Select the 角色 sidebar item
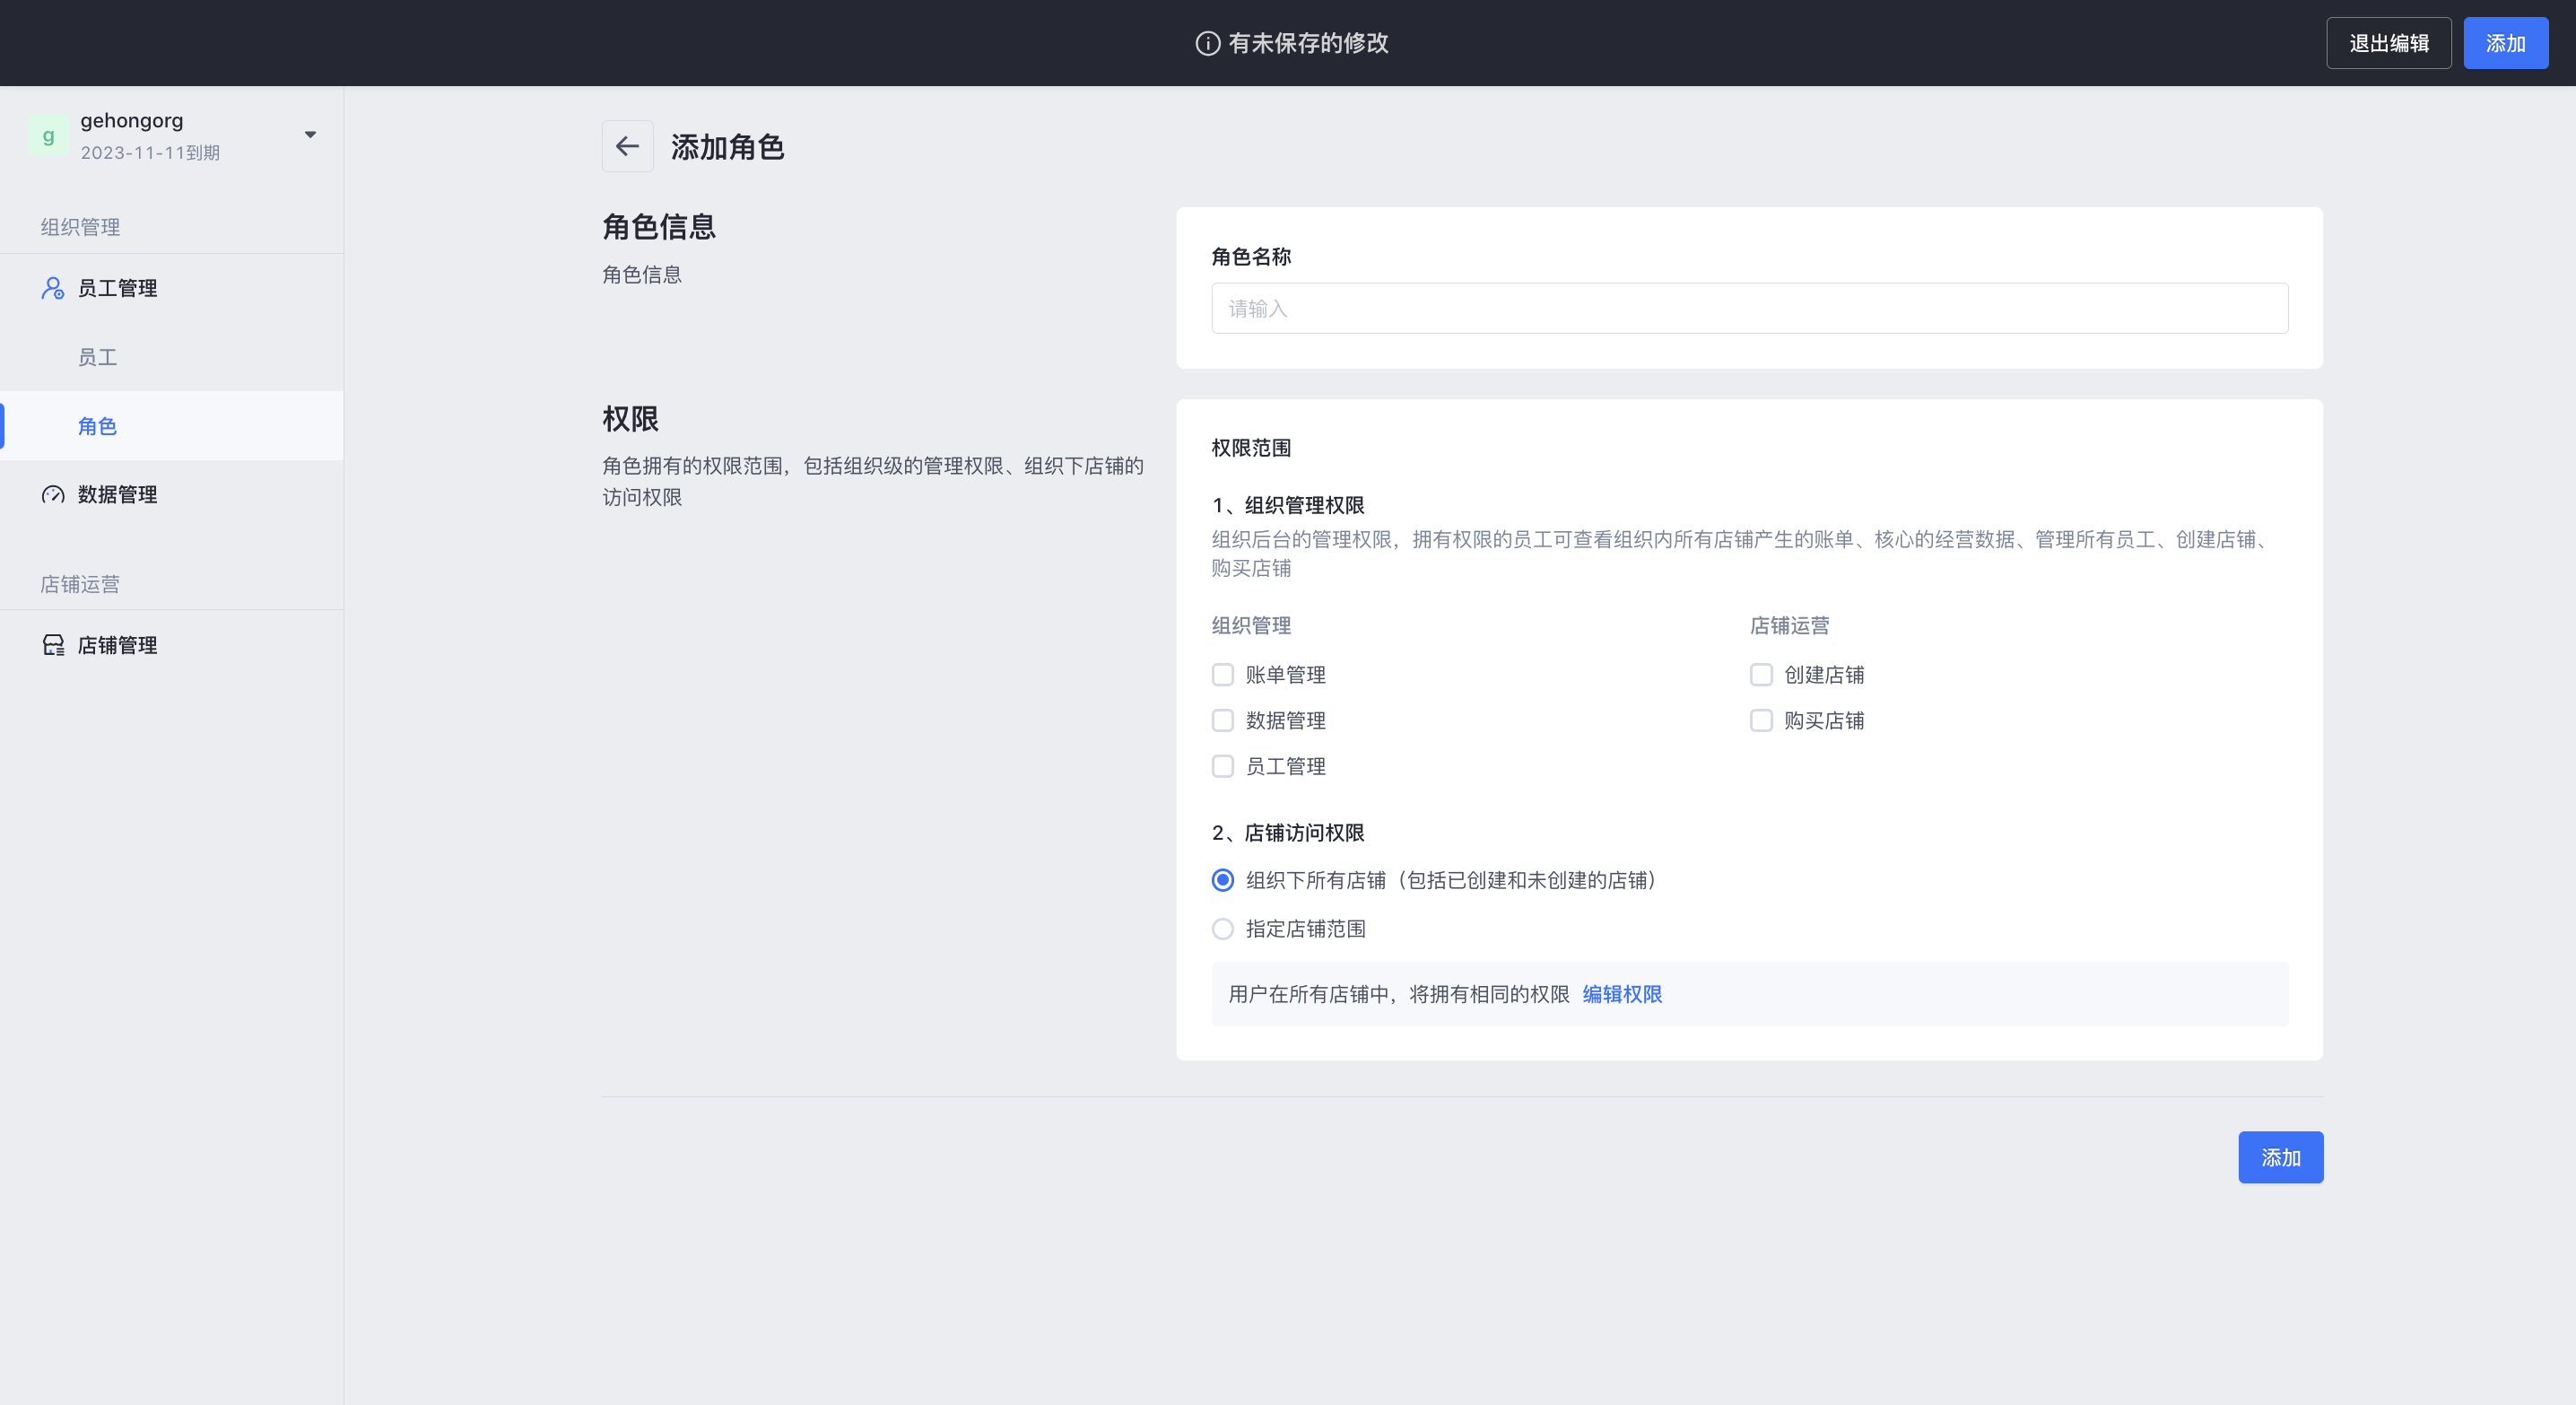 [x=97, y=426]
